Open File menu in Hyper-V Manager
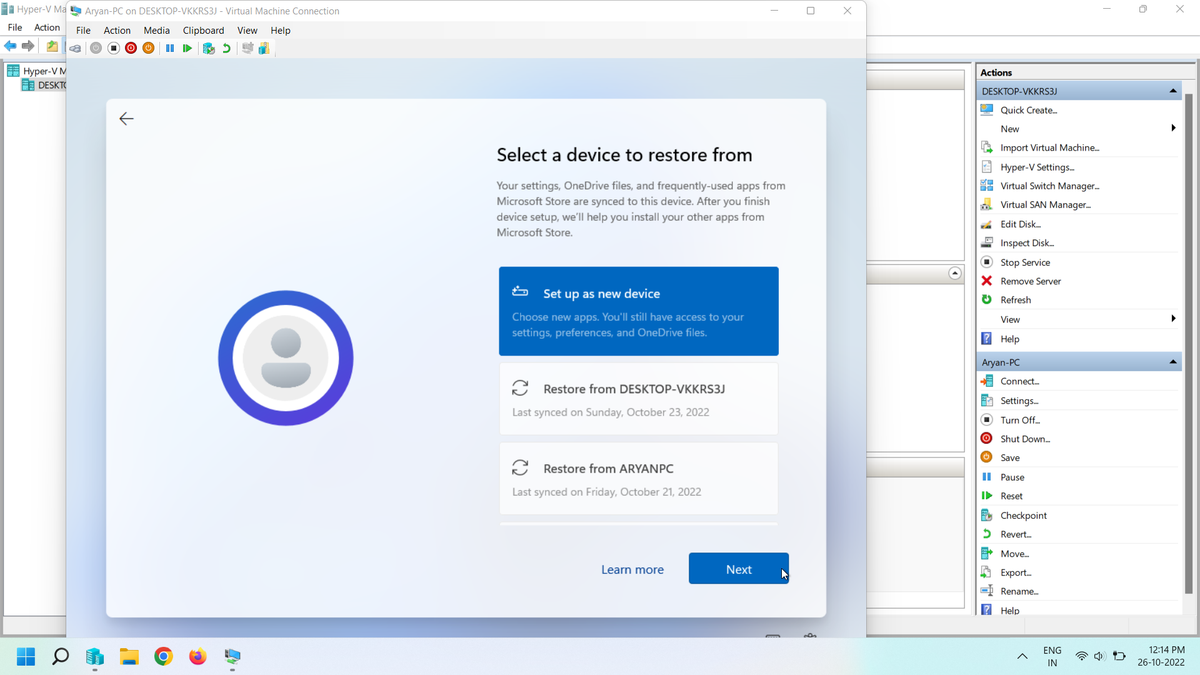 pyautogui.click(x=15, y=27)
